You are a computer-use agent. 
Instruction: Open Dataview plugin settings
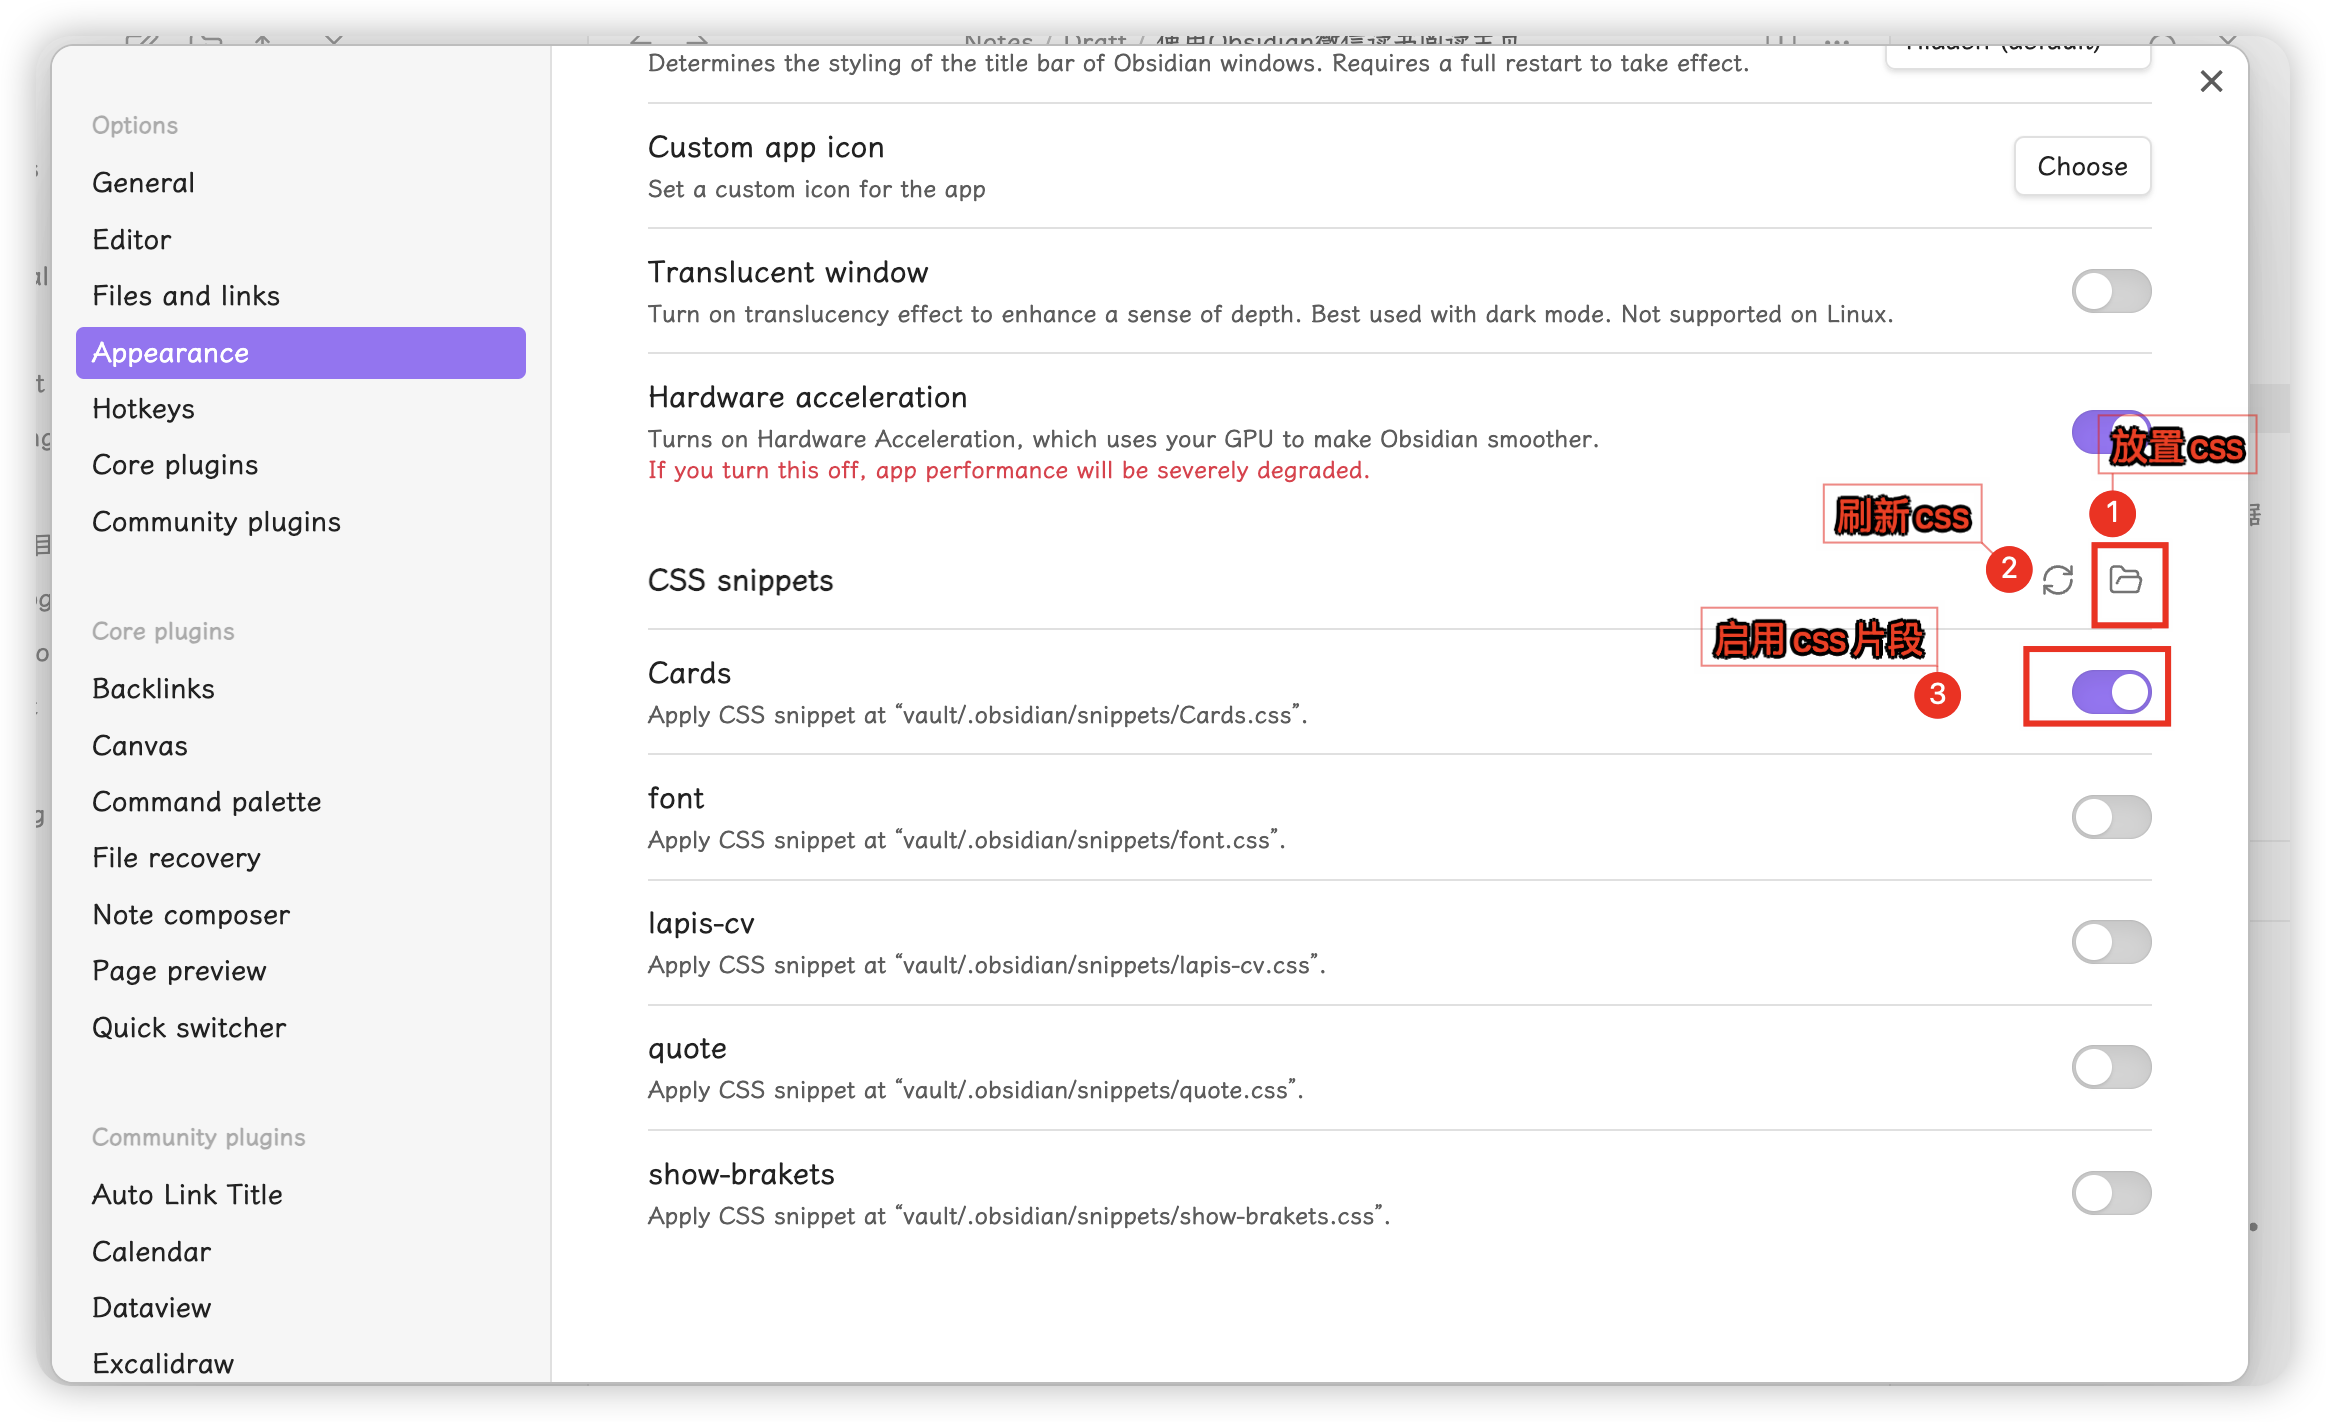click(151, 1308)
